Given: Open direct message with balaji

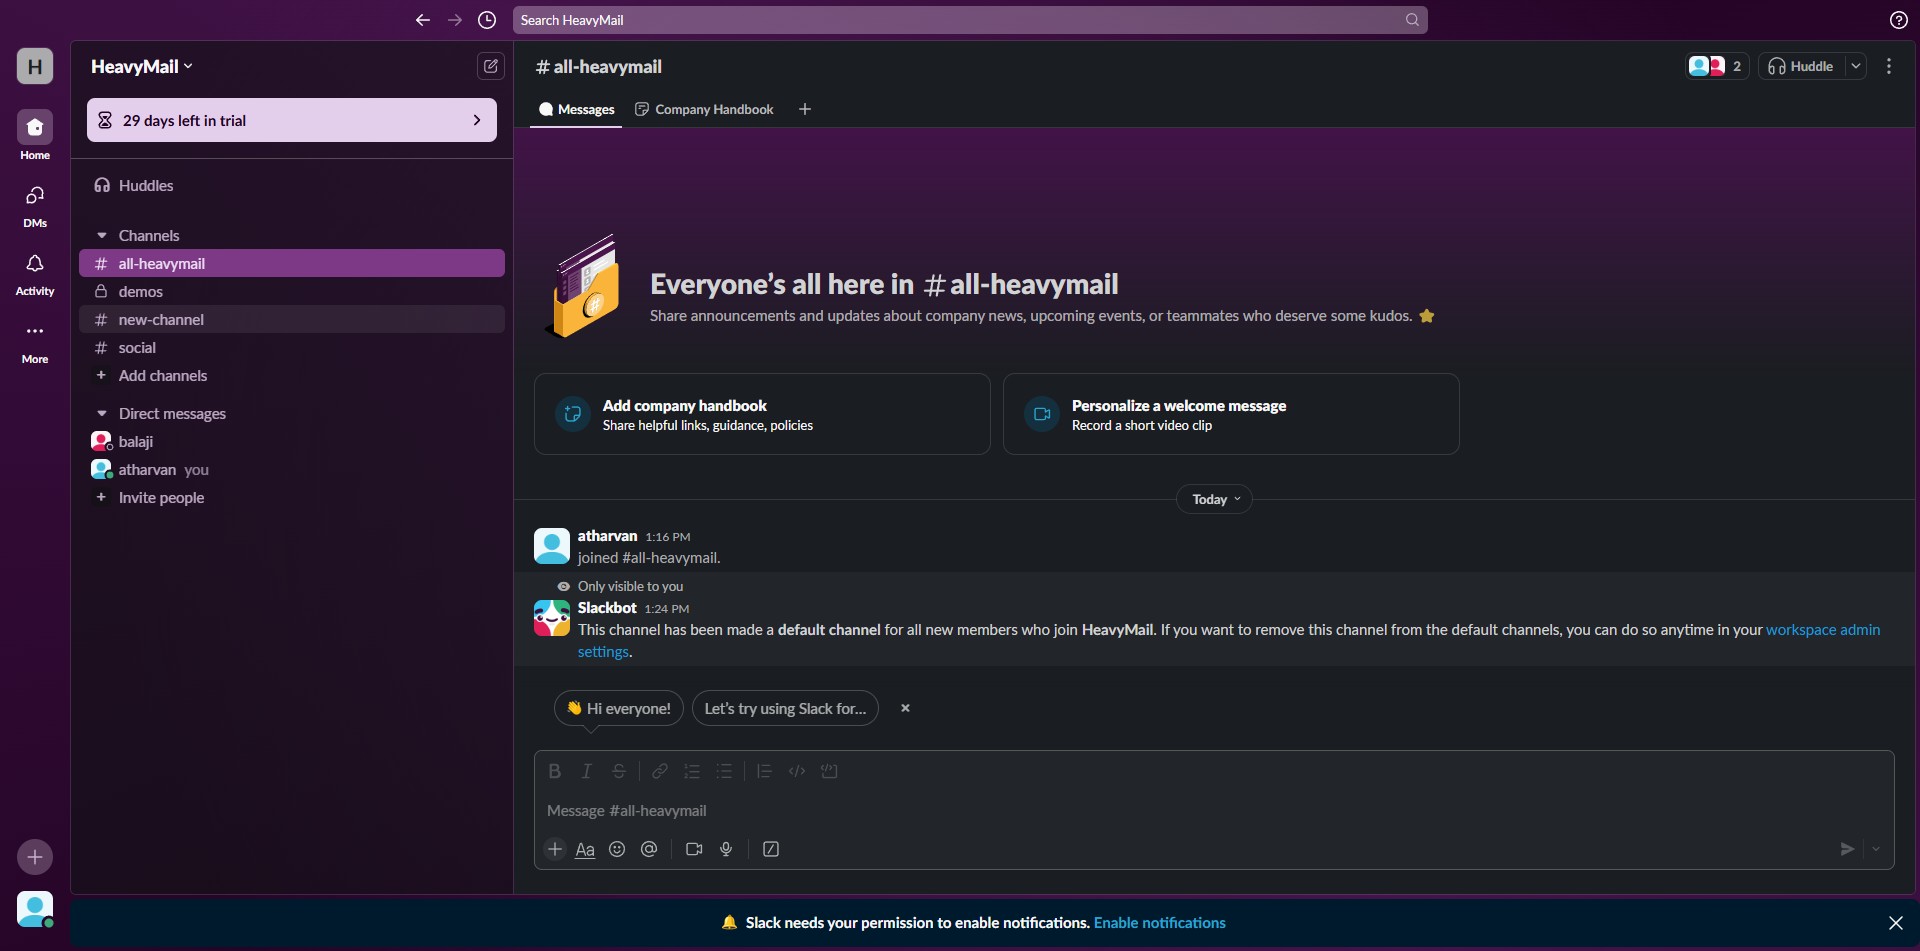Looking at the screenshot, I should tap(291, 441).
